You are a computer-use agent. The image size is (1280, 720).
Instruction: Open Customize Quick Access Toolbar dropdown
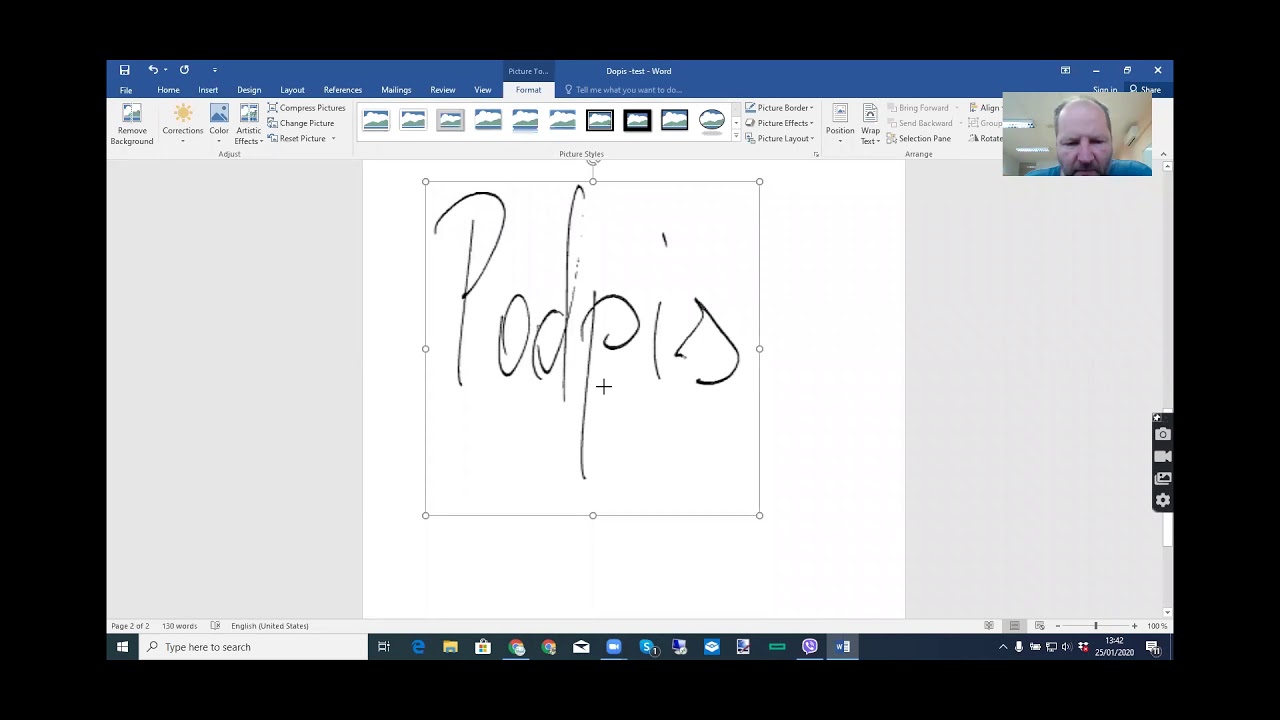click(214, 70)
